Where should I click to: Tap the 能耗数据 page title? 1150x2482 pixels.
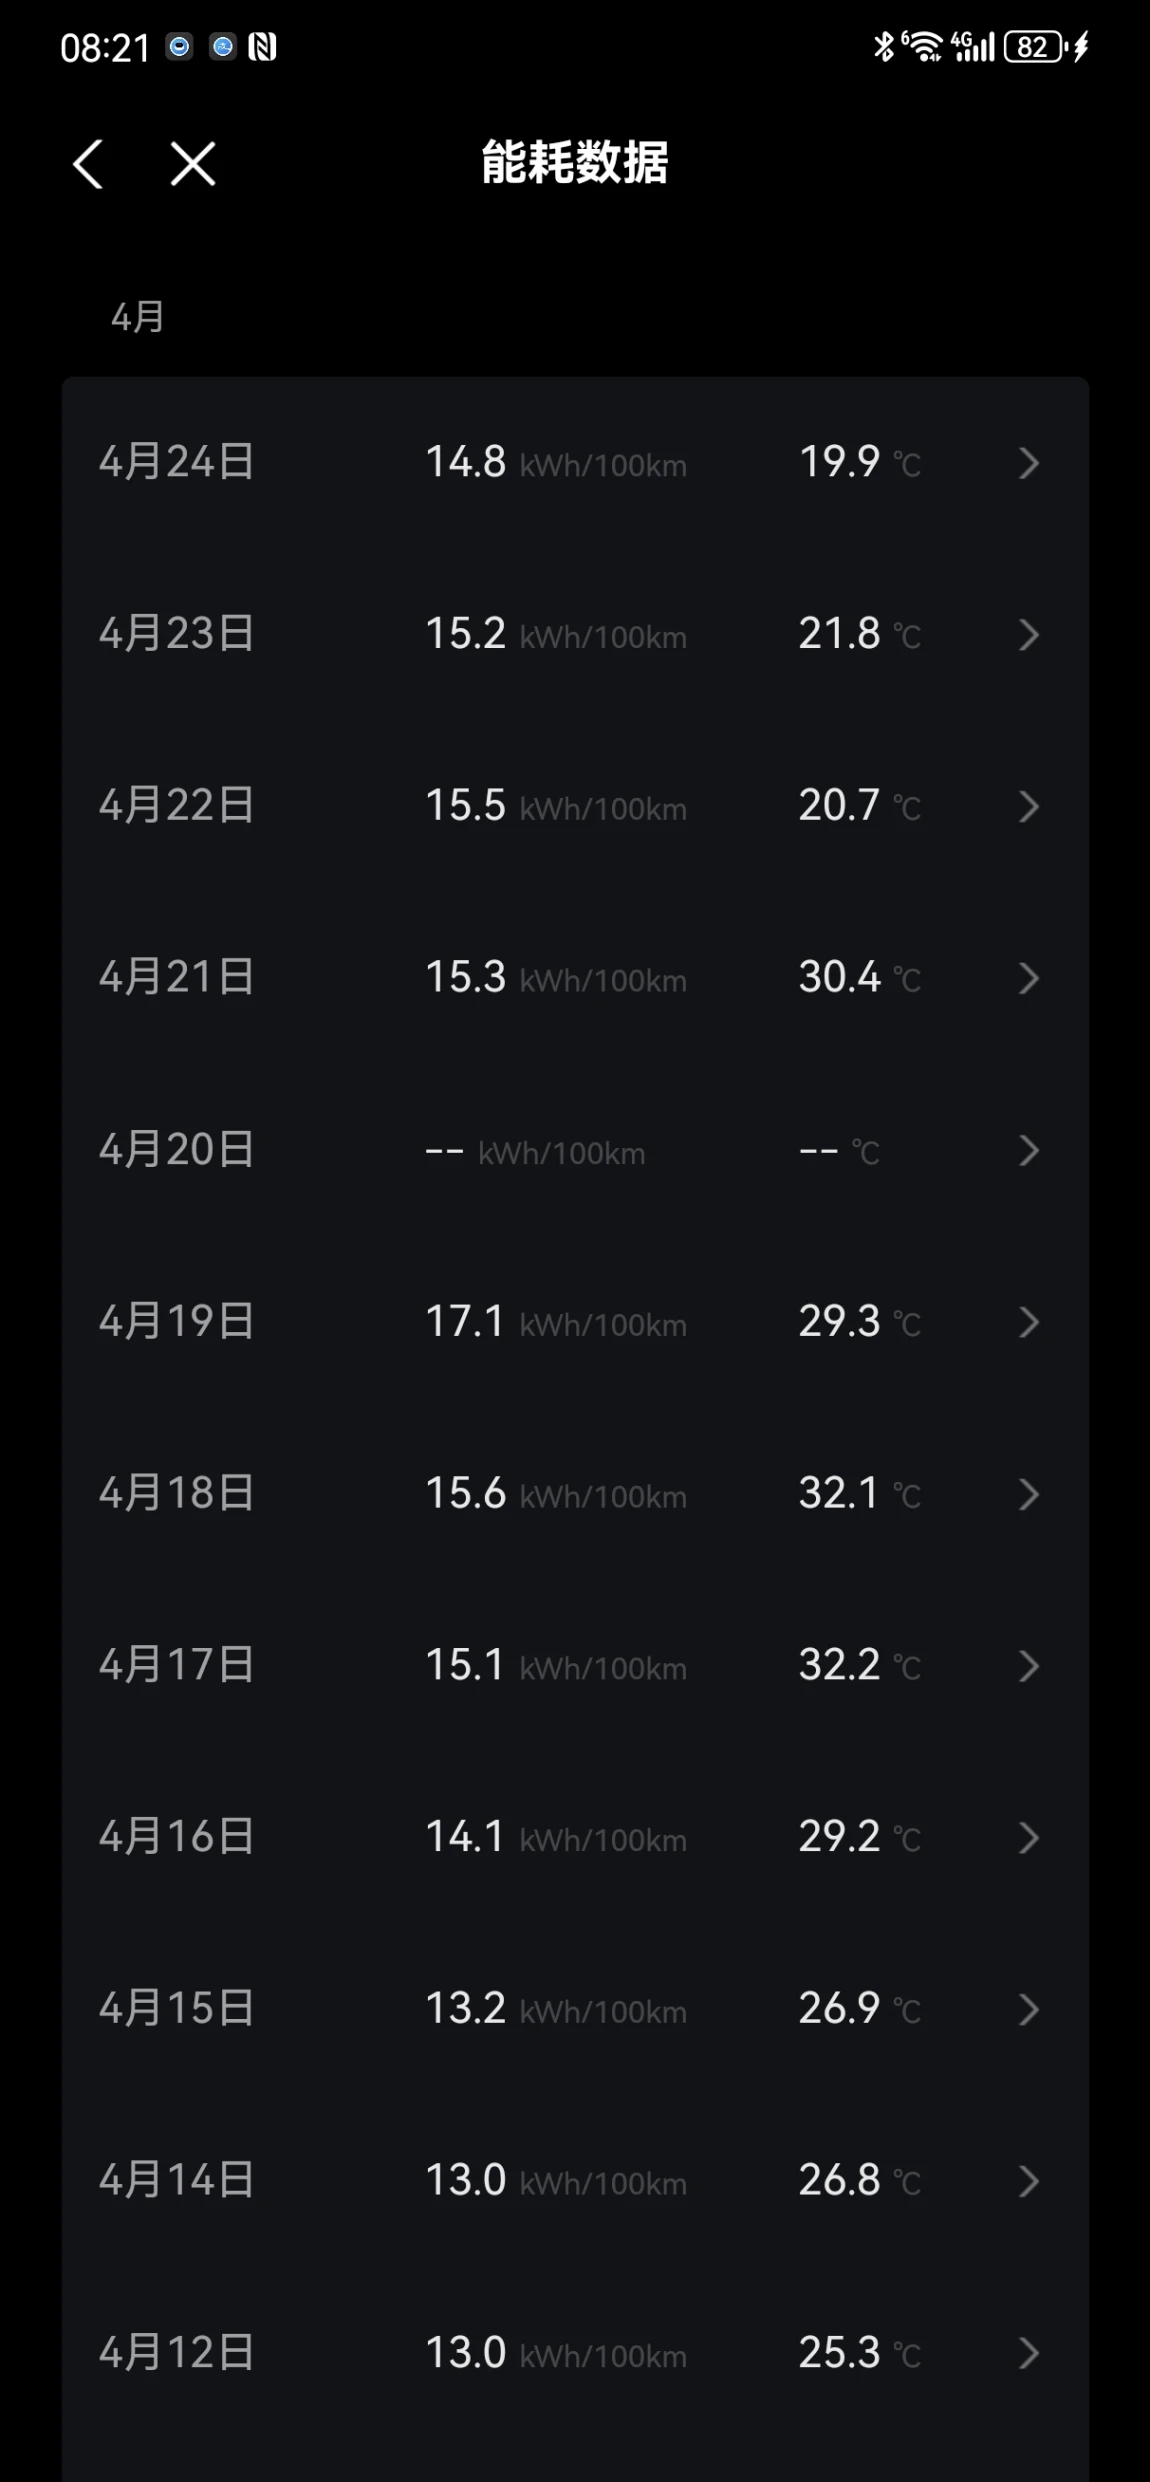[x=575, y=162]
